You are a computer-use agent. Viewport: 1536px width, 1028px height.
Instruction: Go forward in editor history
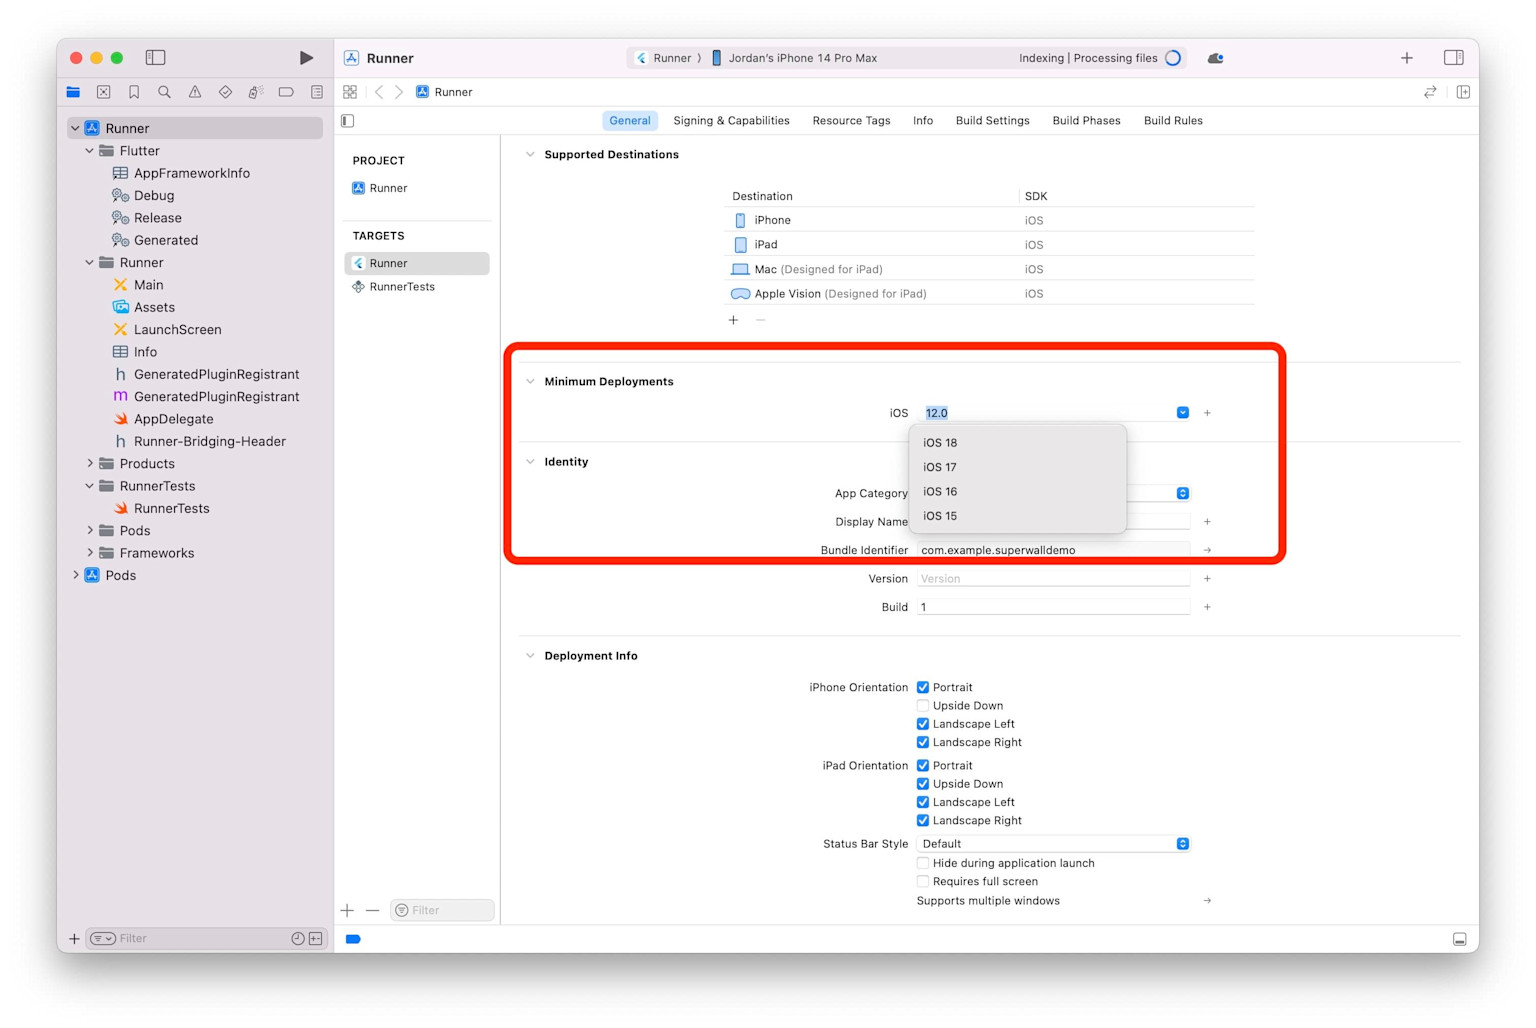pyautogui.click(x=399, y=92)
